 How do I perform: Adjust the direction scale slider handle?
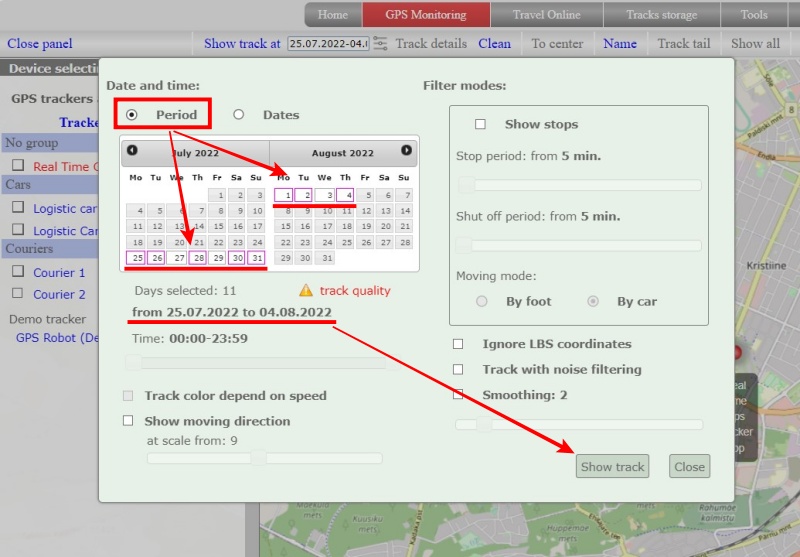(x=258, y=458)
